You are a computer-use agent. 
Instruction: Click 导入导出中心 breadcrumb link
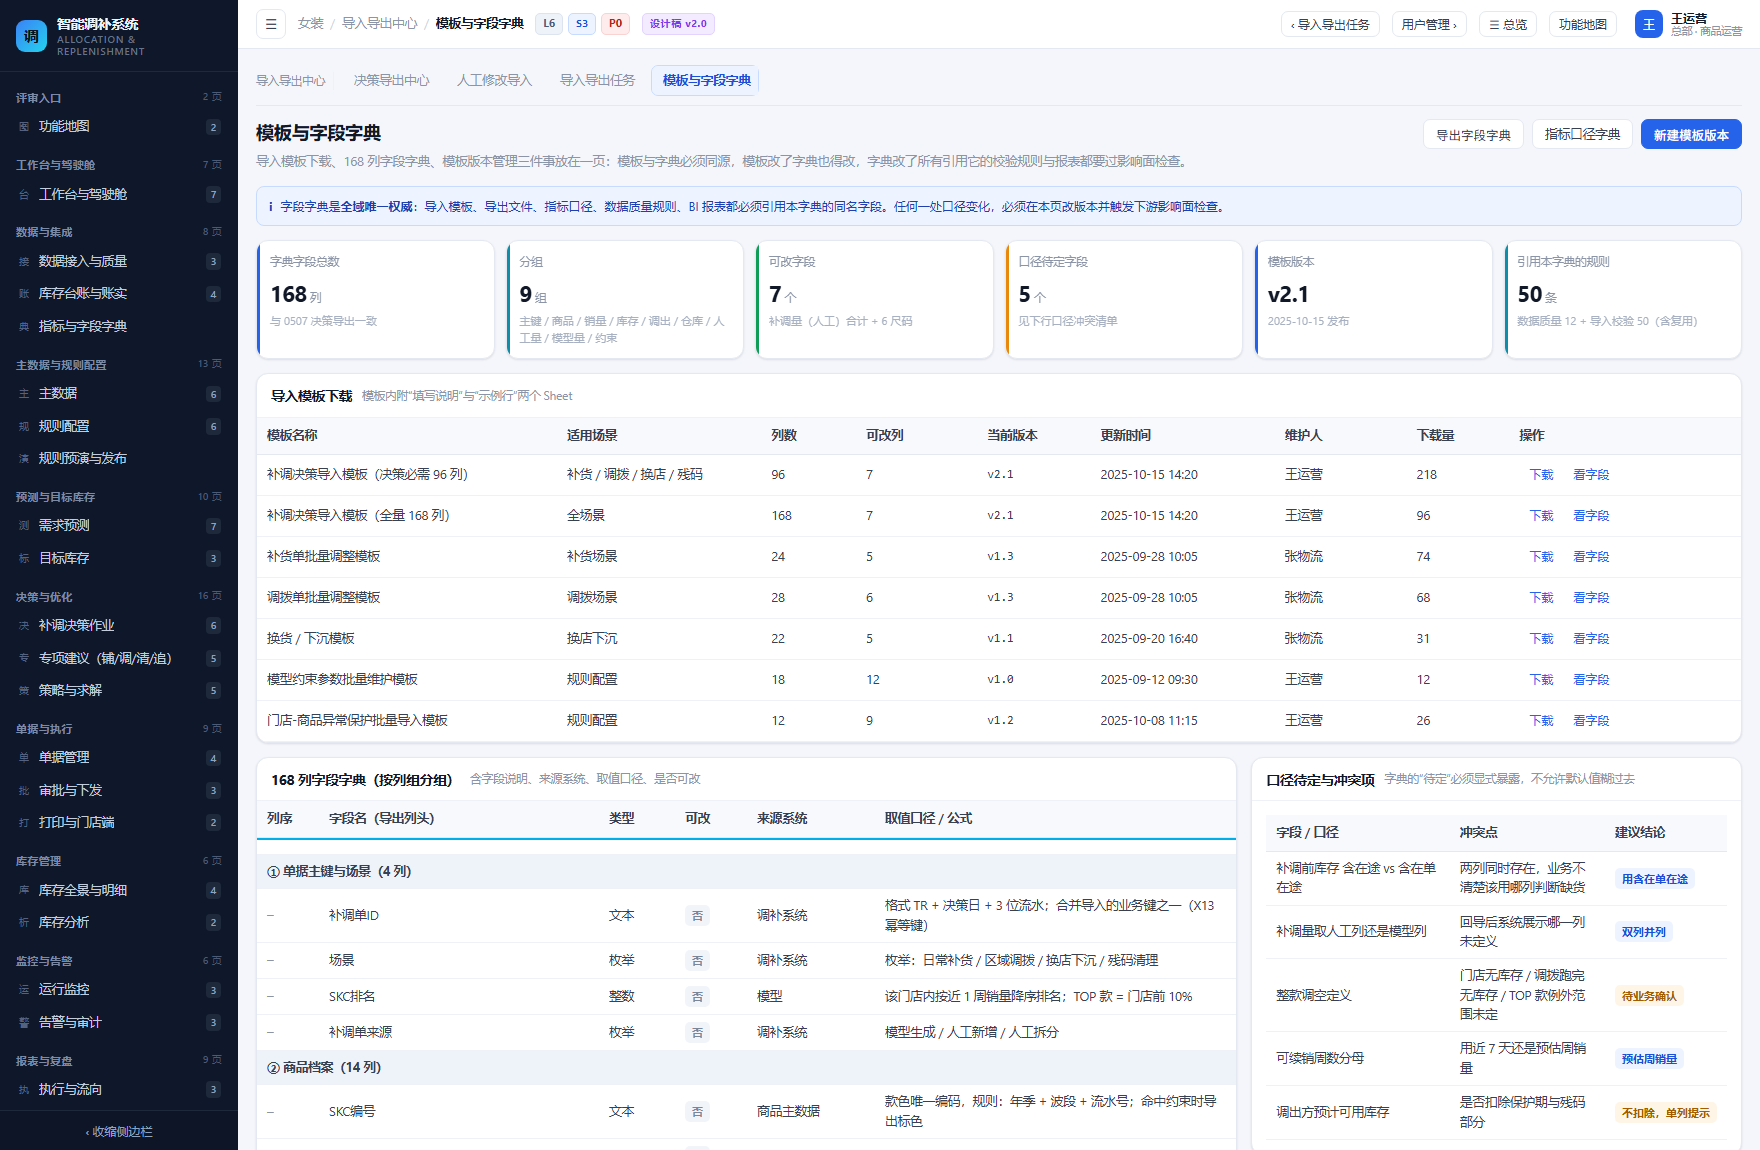[x=380, y=24]
